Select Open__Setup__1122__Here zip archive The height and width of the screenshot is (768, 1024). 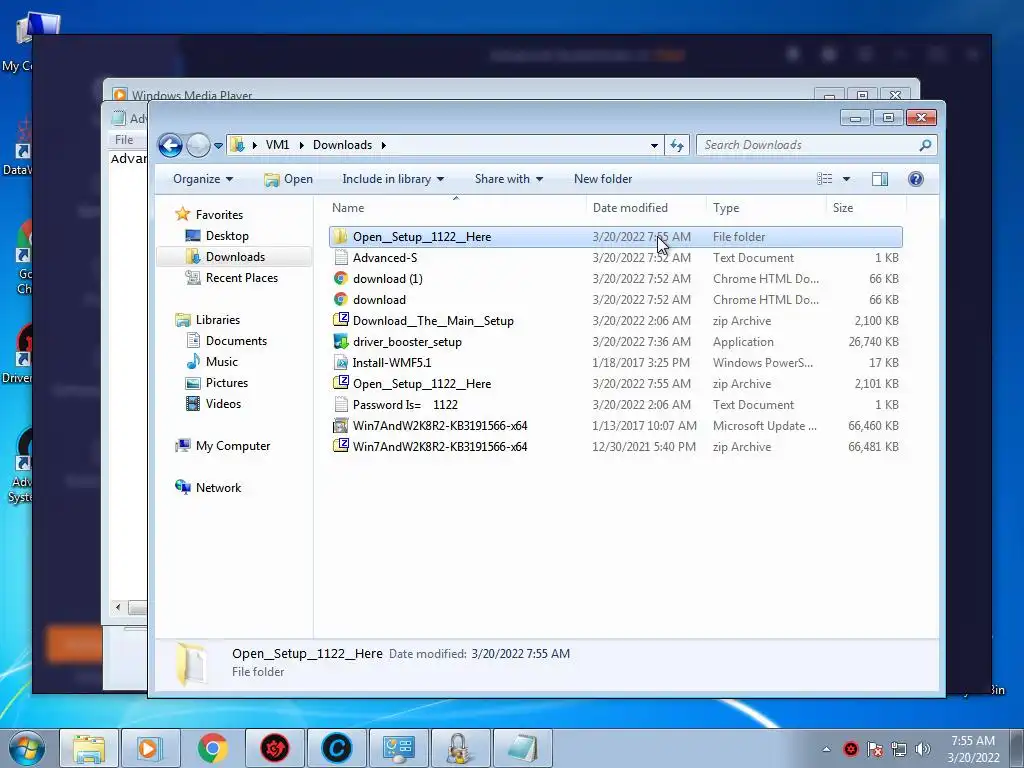tap(616, 384)
